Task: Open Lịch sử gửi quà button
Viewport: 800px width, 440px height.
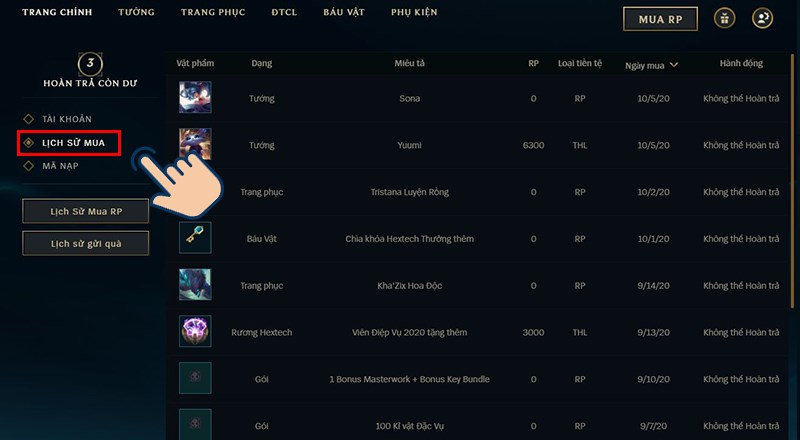Action: coord(86,242)
